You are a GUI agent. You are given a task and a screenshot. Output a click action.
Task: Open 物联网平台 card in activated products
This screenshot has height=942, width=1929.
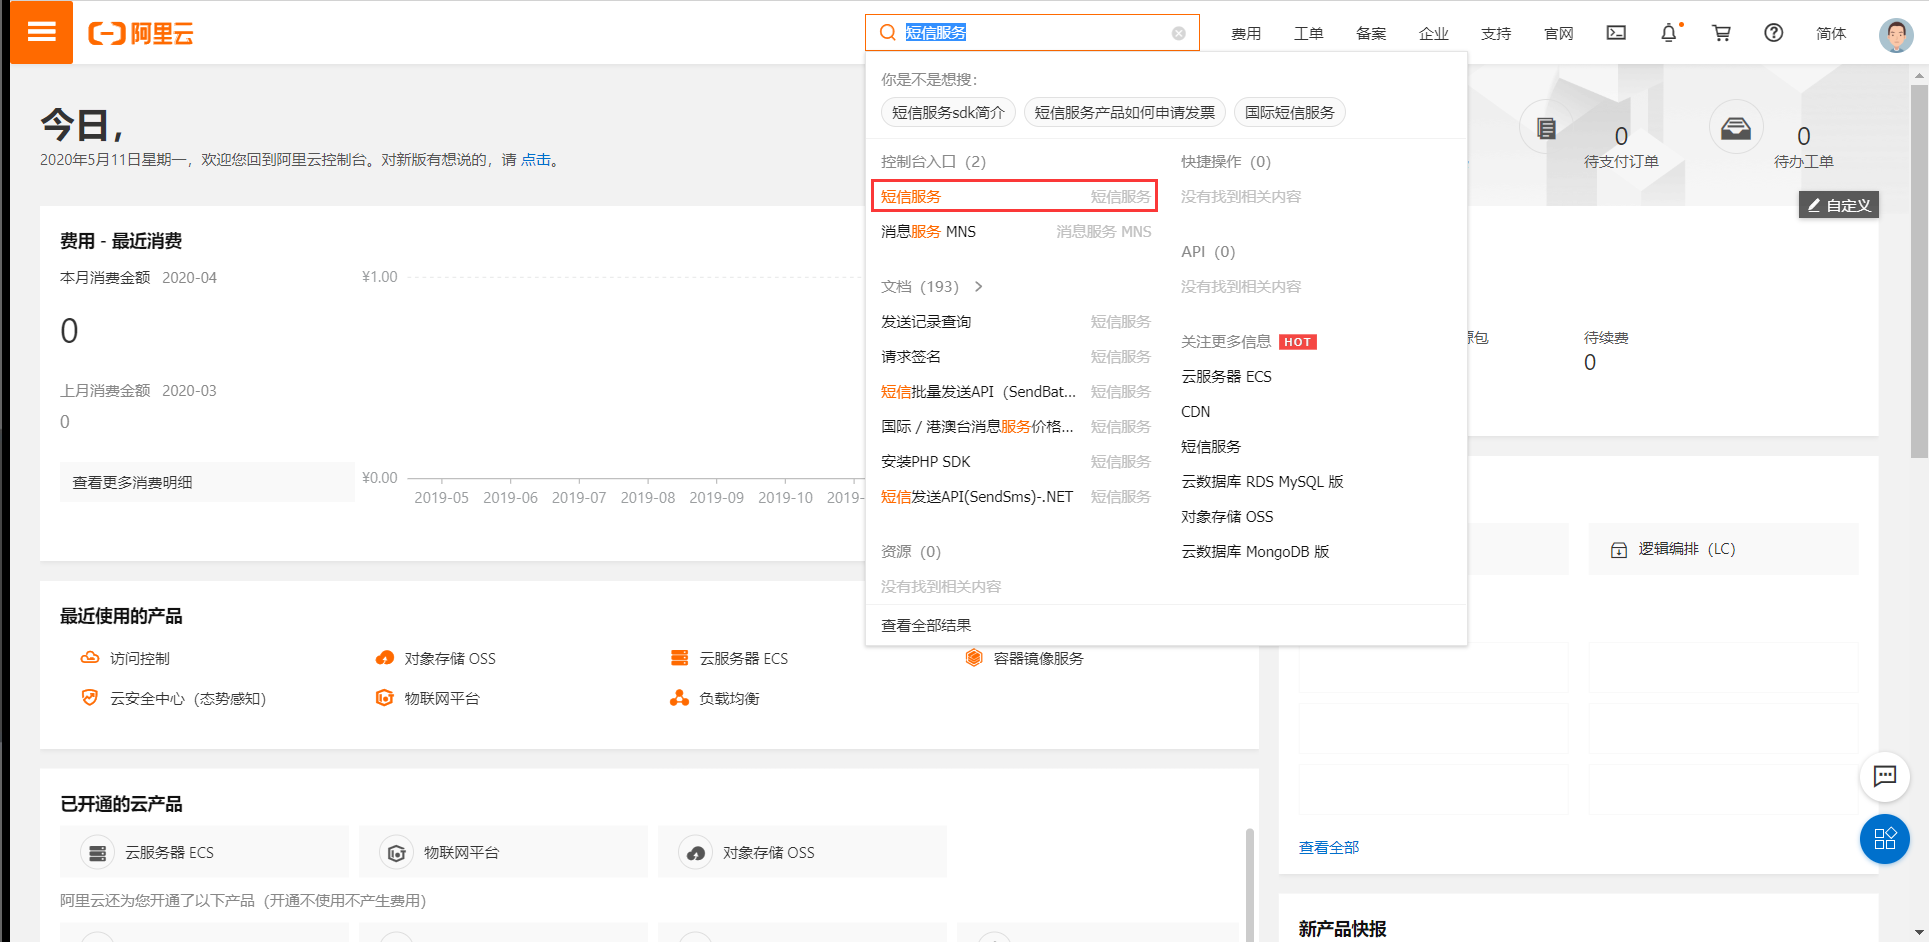click(503, 852)
